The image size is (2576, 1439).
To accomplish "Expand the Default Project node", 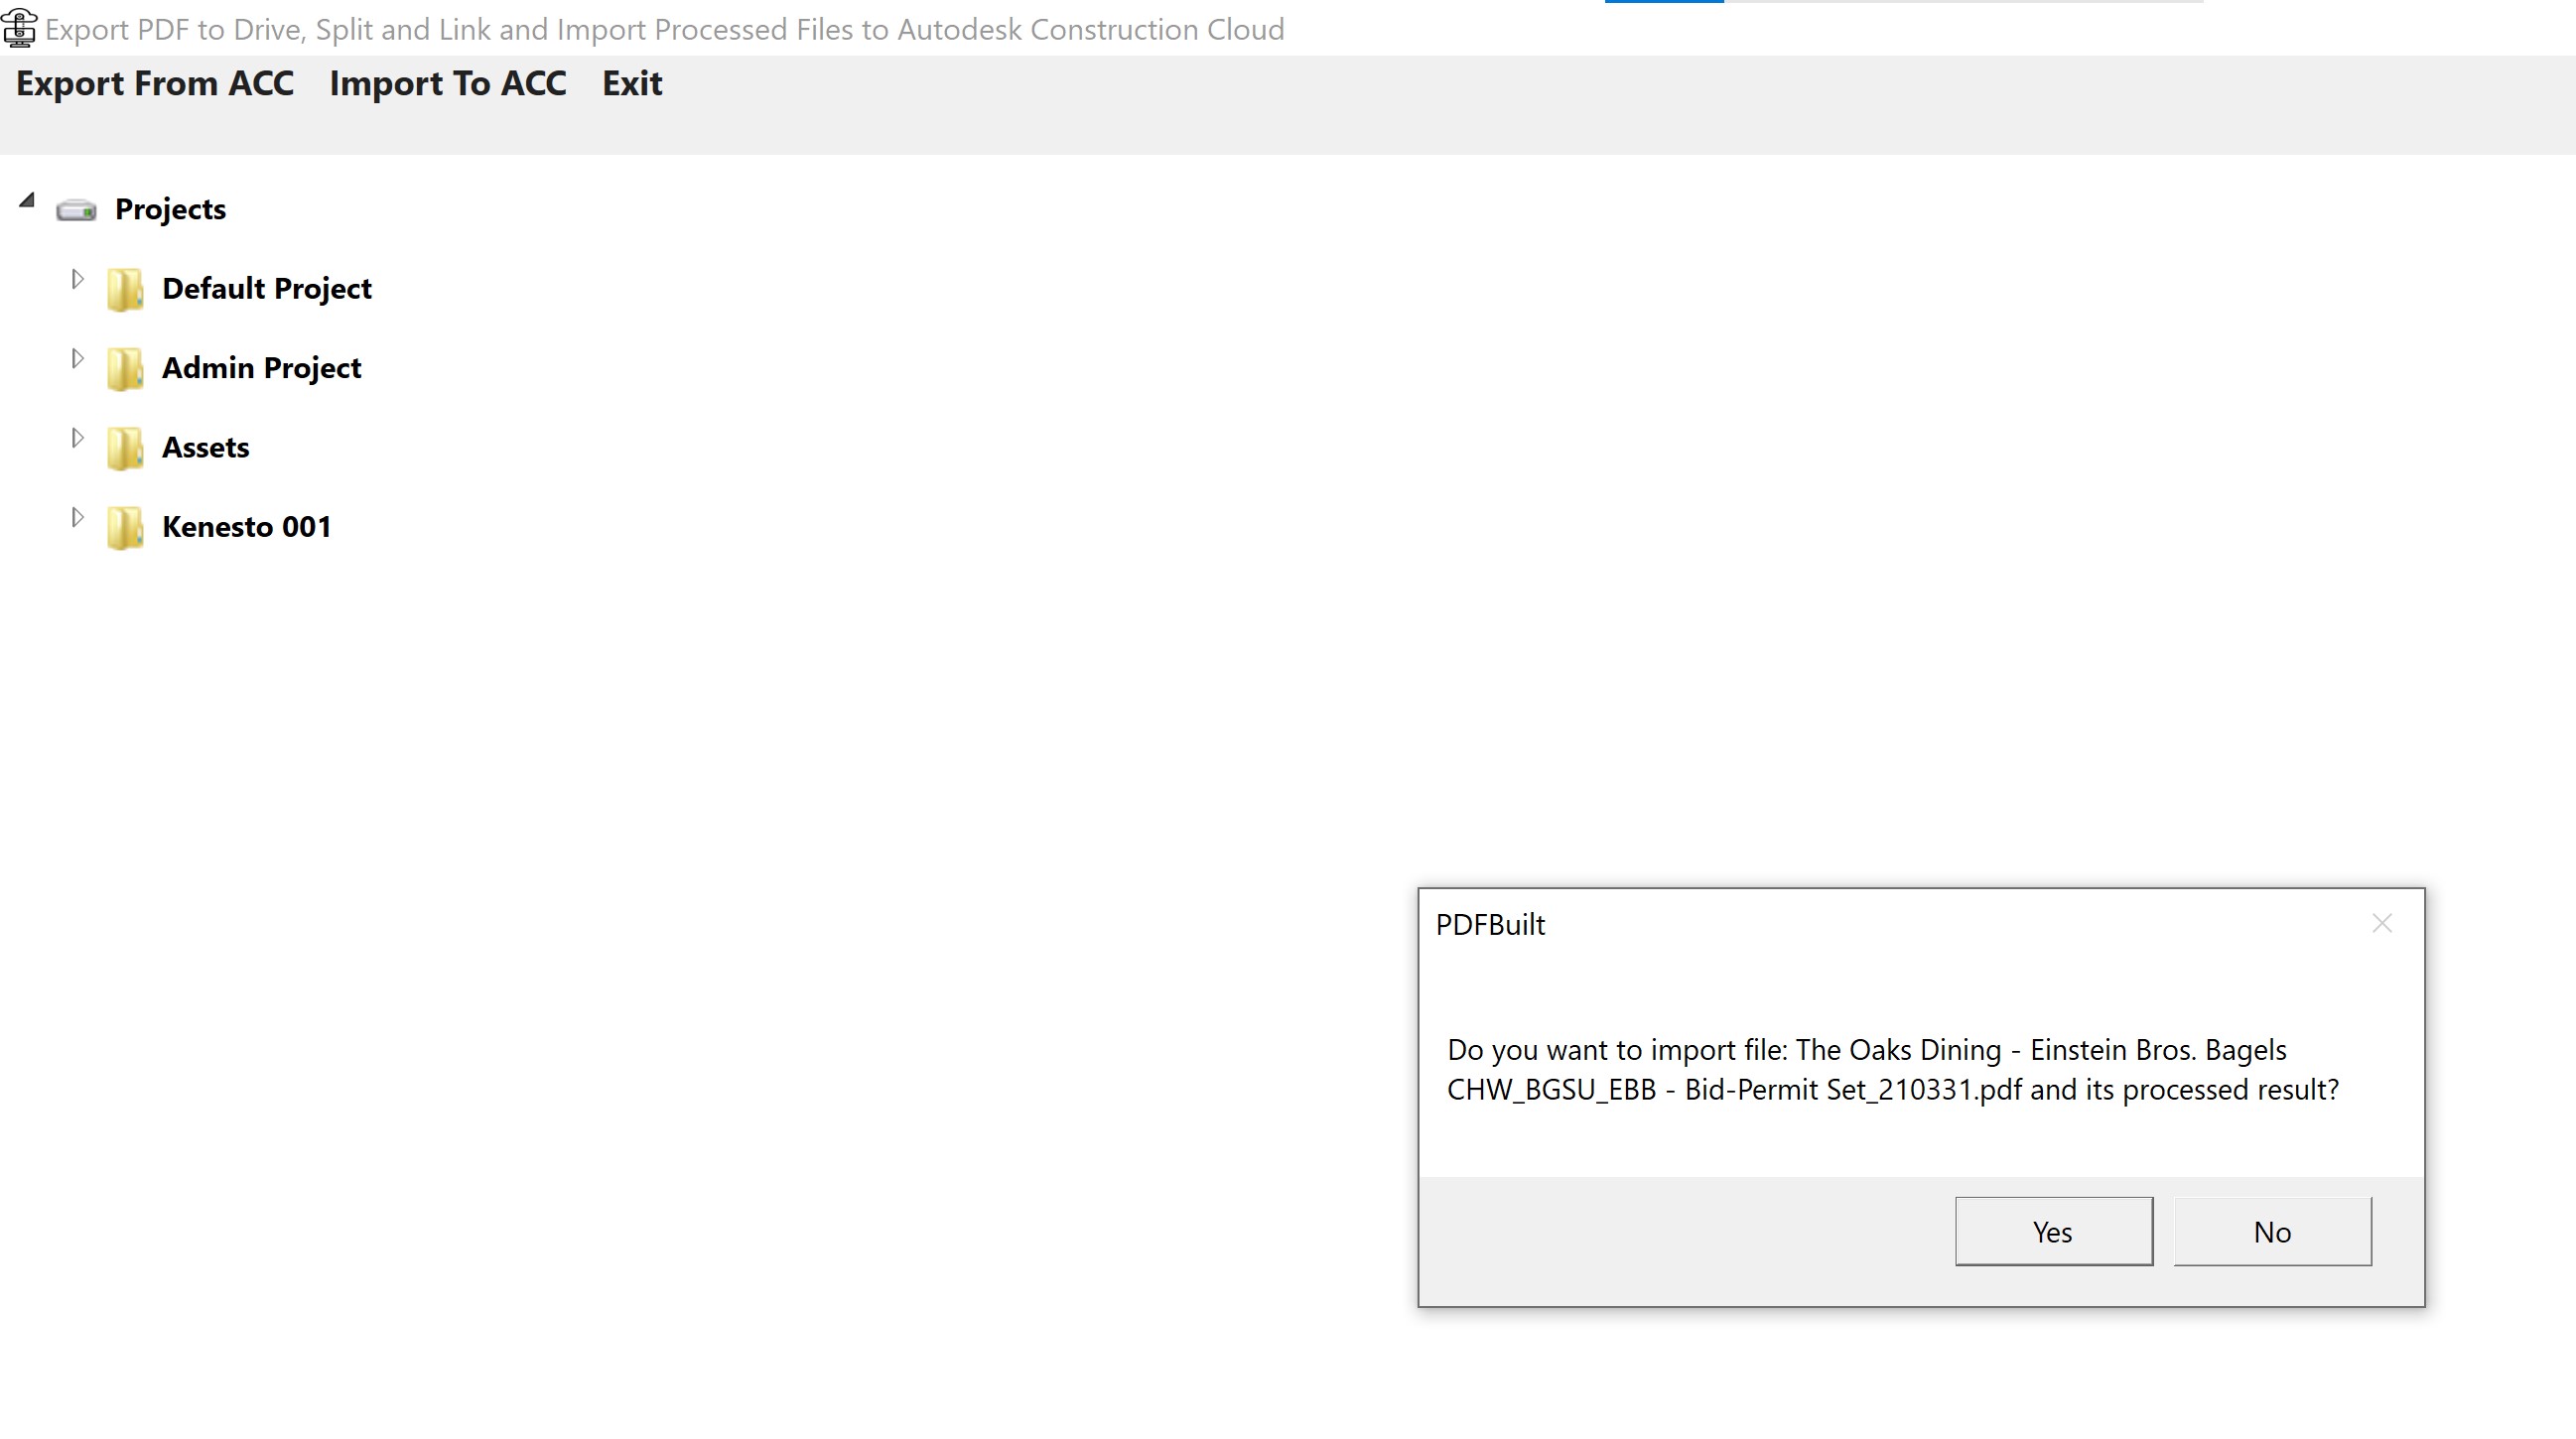I will (x=77, y=279).
